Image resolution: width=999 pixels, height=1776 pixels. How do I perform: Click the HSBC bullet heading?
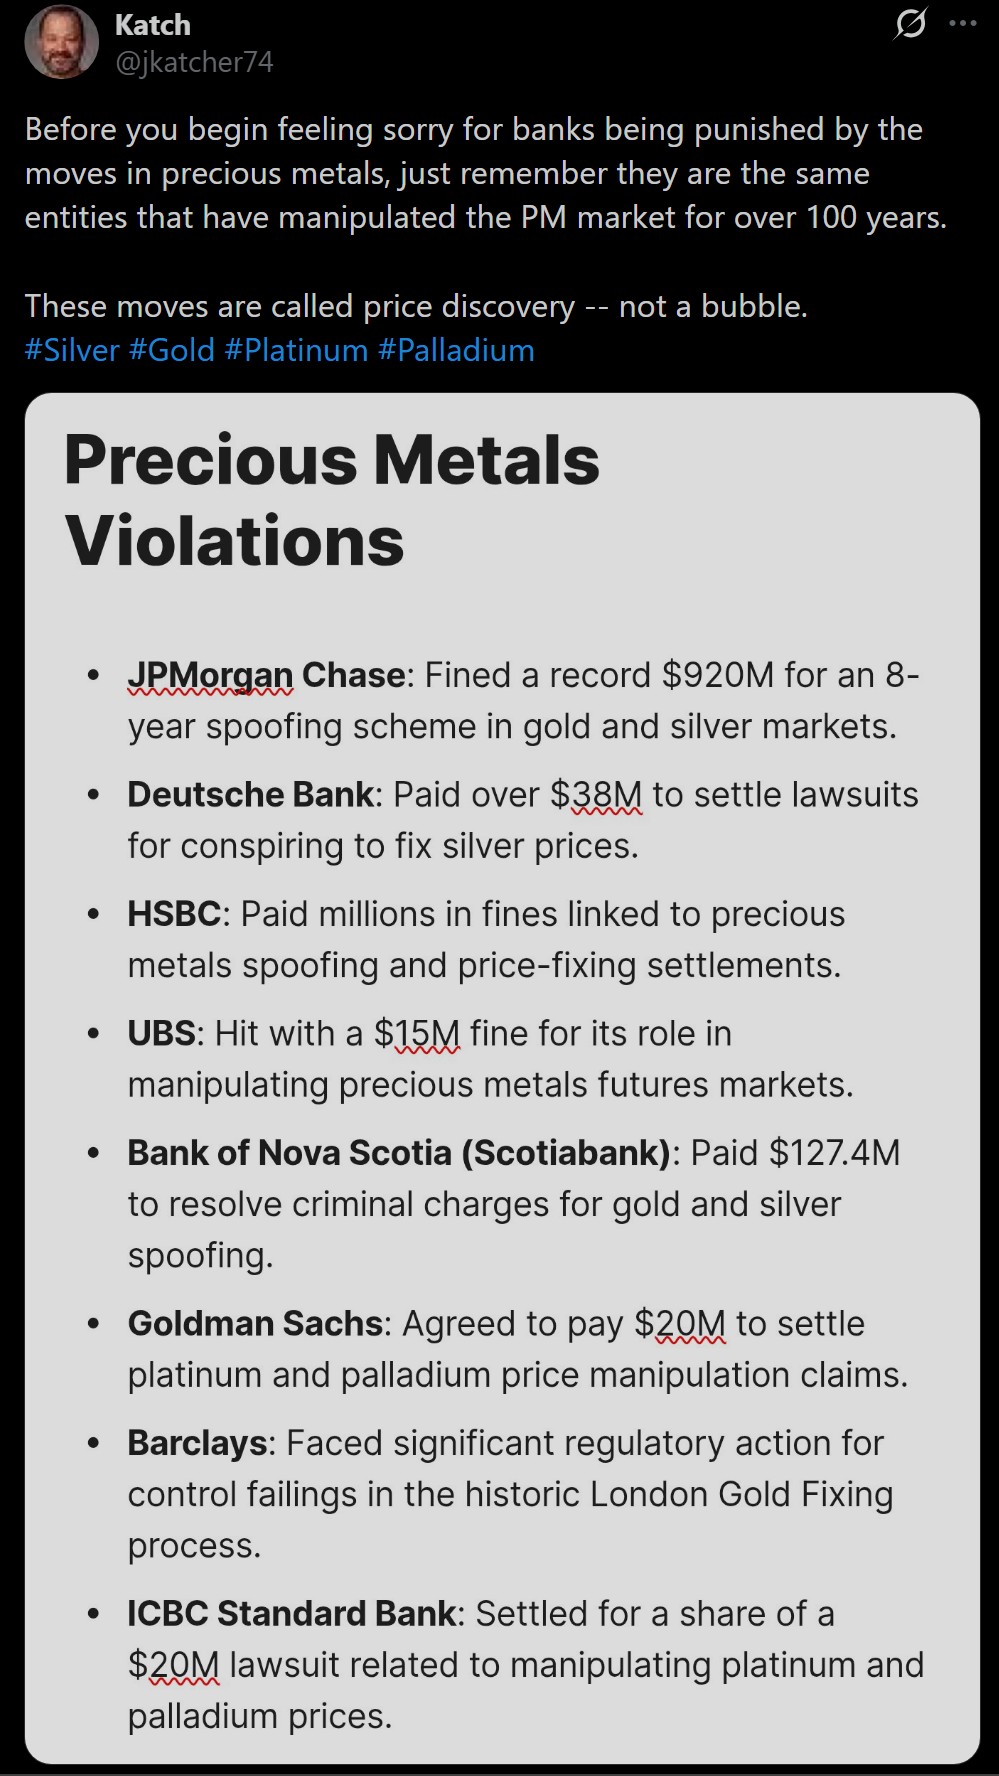point(174,914)
